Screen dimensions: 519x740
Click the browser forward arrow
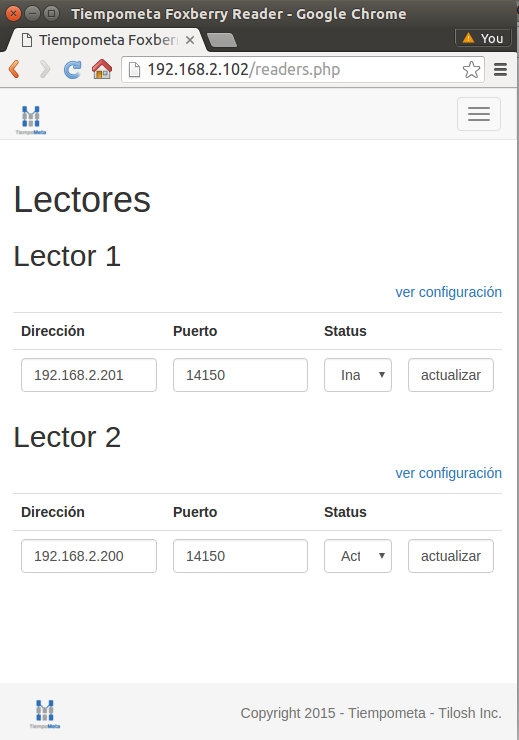(44, 69)
